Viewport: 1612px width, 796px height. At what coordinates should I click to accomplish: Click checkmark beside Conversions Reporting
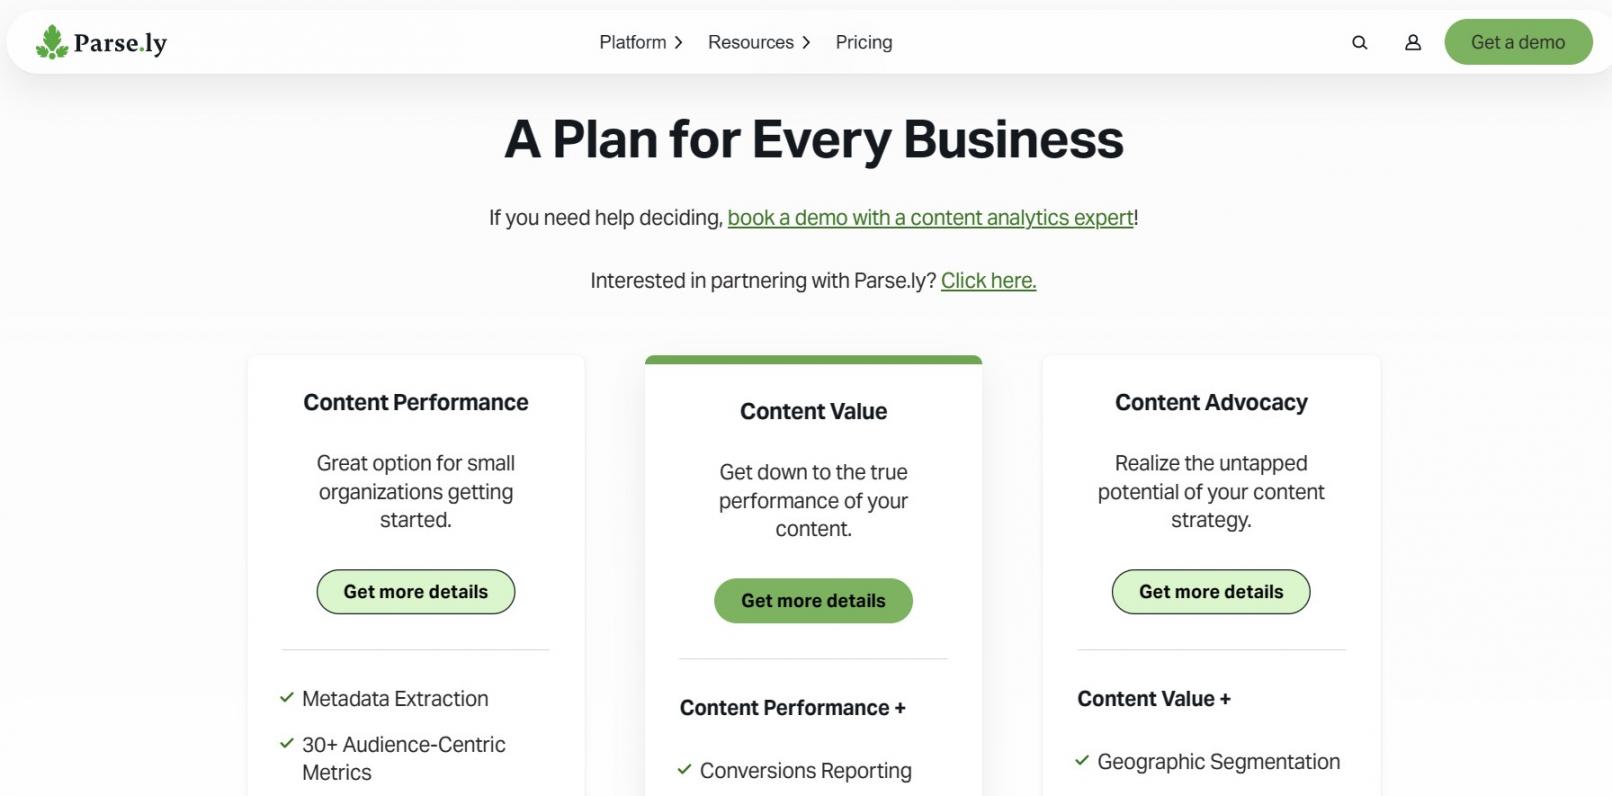pos(685,770)
